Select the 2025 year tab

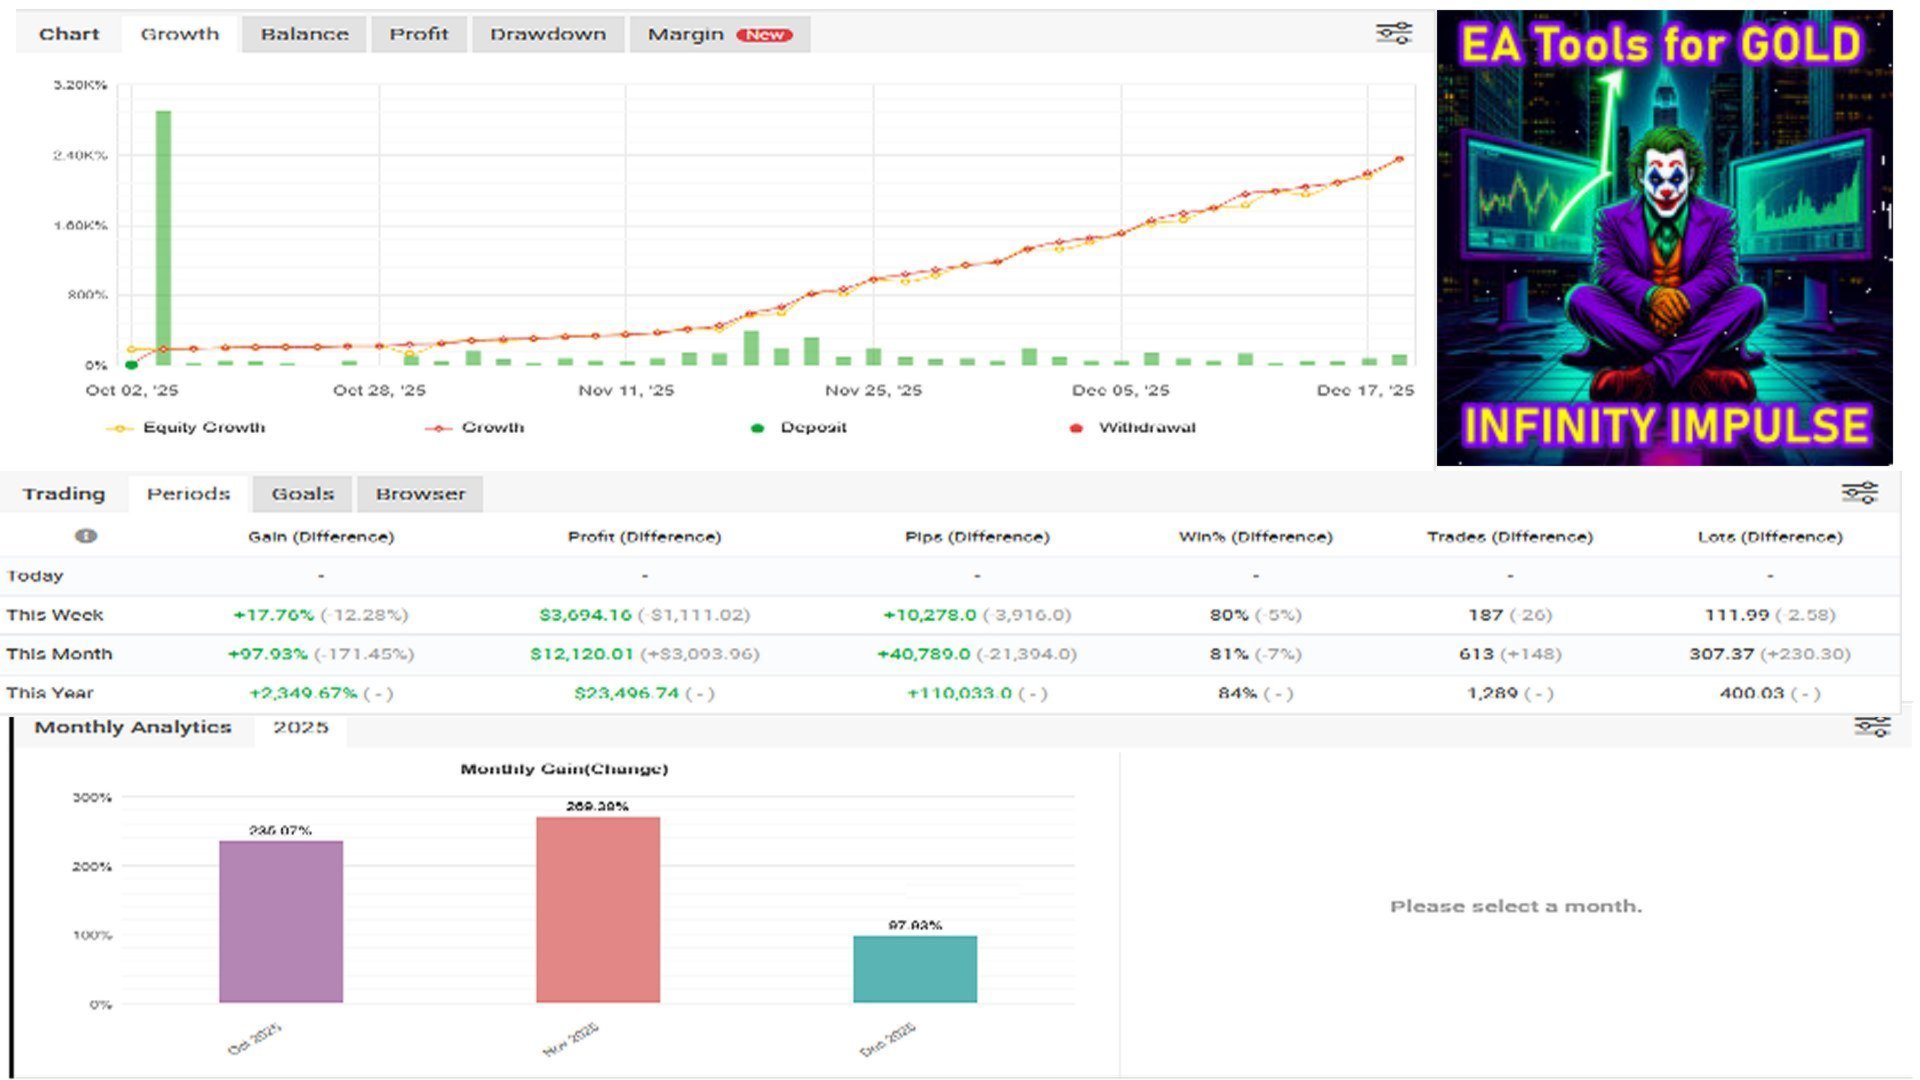click(x=300, y=727)
